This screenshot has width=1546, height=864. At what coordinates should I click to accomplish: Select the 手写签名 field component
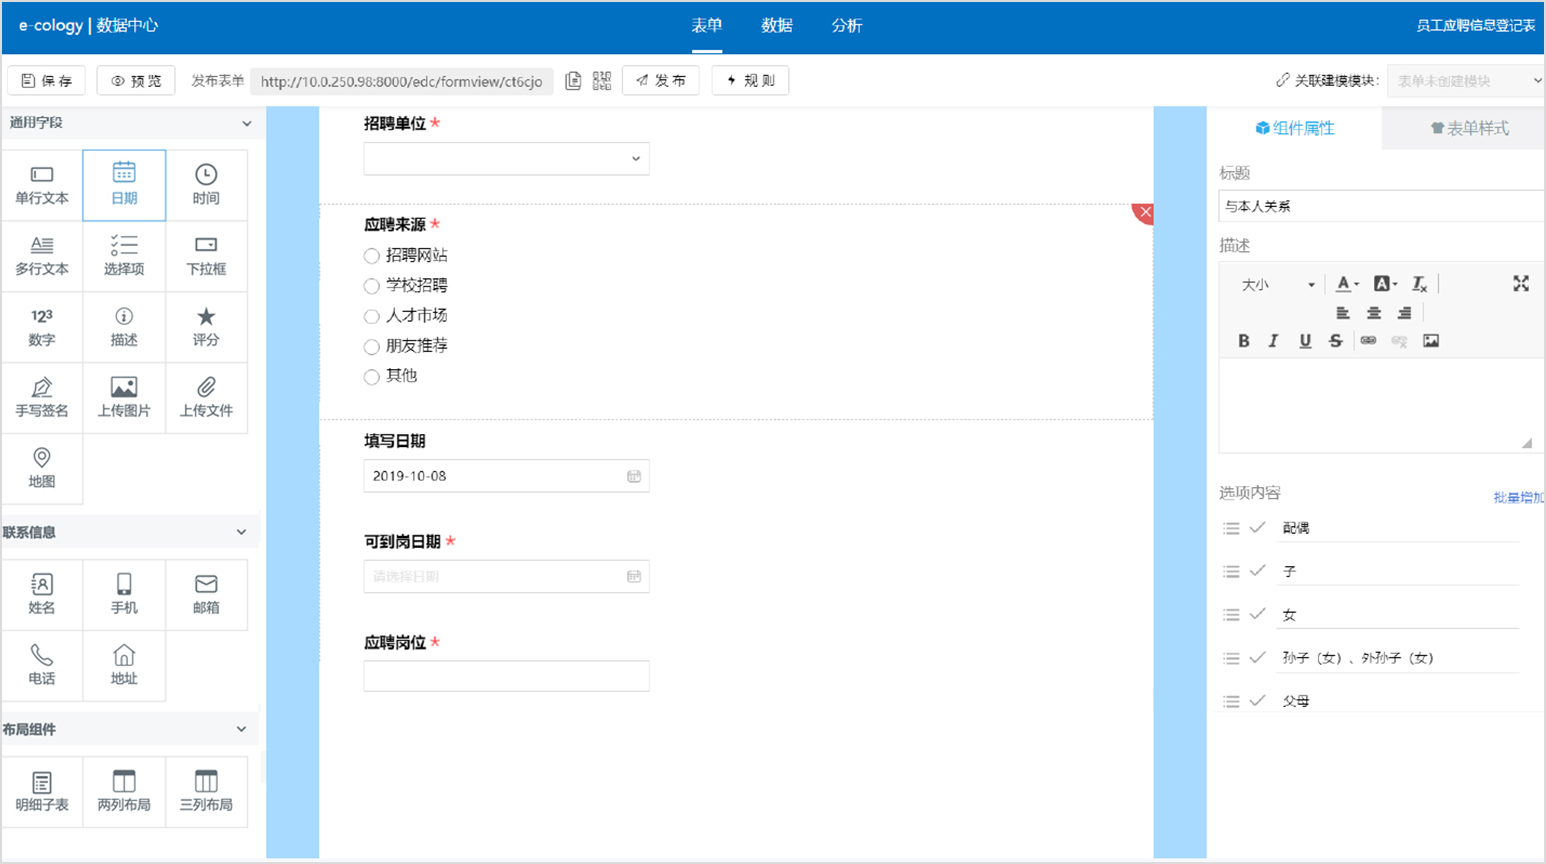pyautogui.click(x=42, y=397)
